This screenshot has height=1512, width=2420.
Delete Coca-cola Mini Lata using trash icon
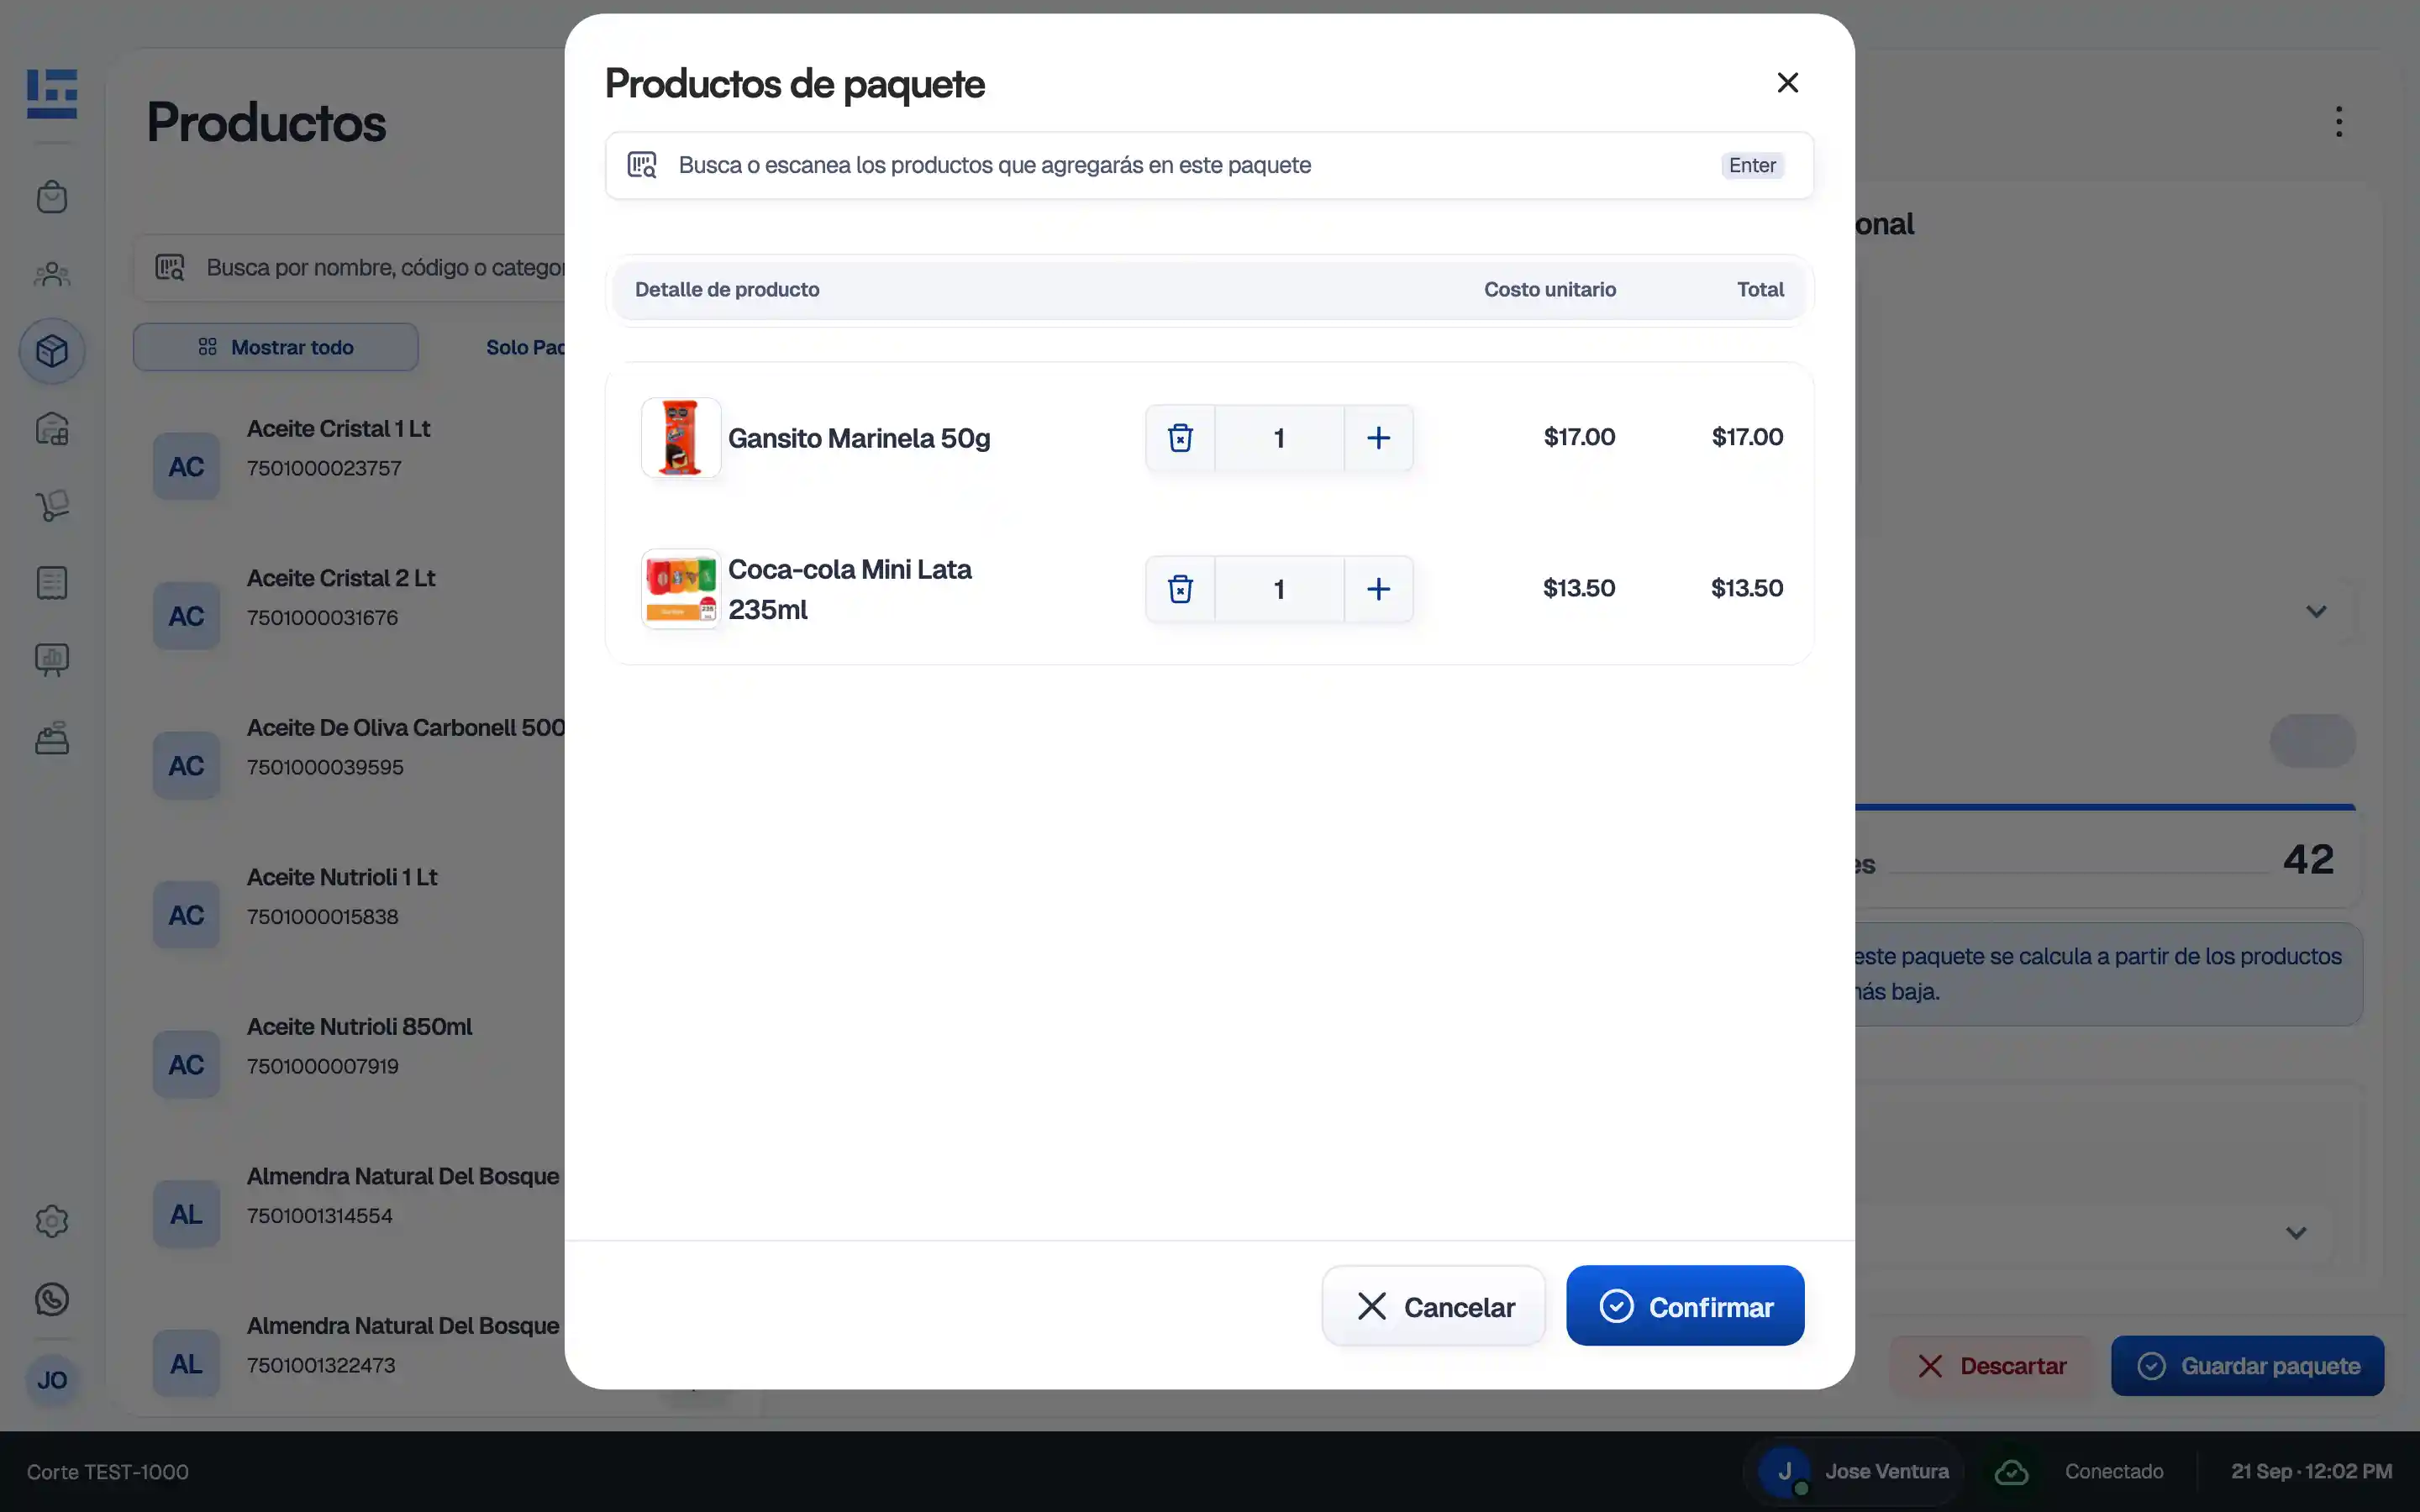pos(1180,589)
